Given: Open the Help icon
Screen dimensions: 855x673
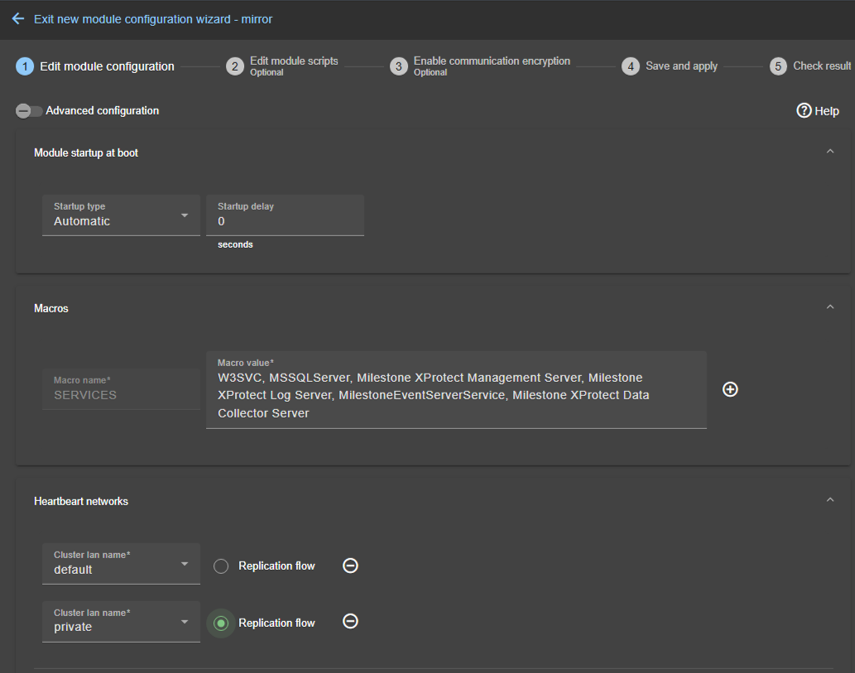Looking at the screenshot, I should [804, 111].
